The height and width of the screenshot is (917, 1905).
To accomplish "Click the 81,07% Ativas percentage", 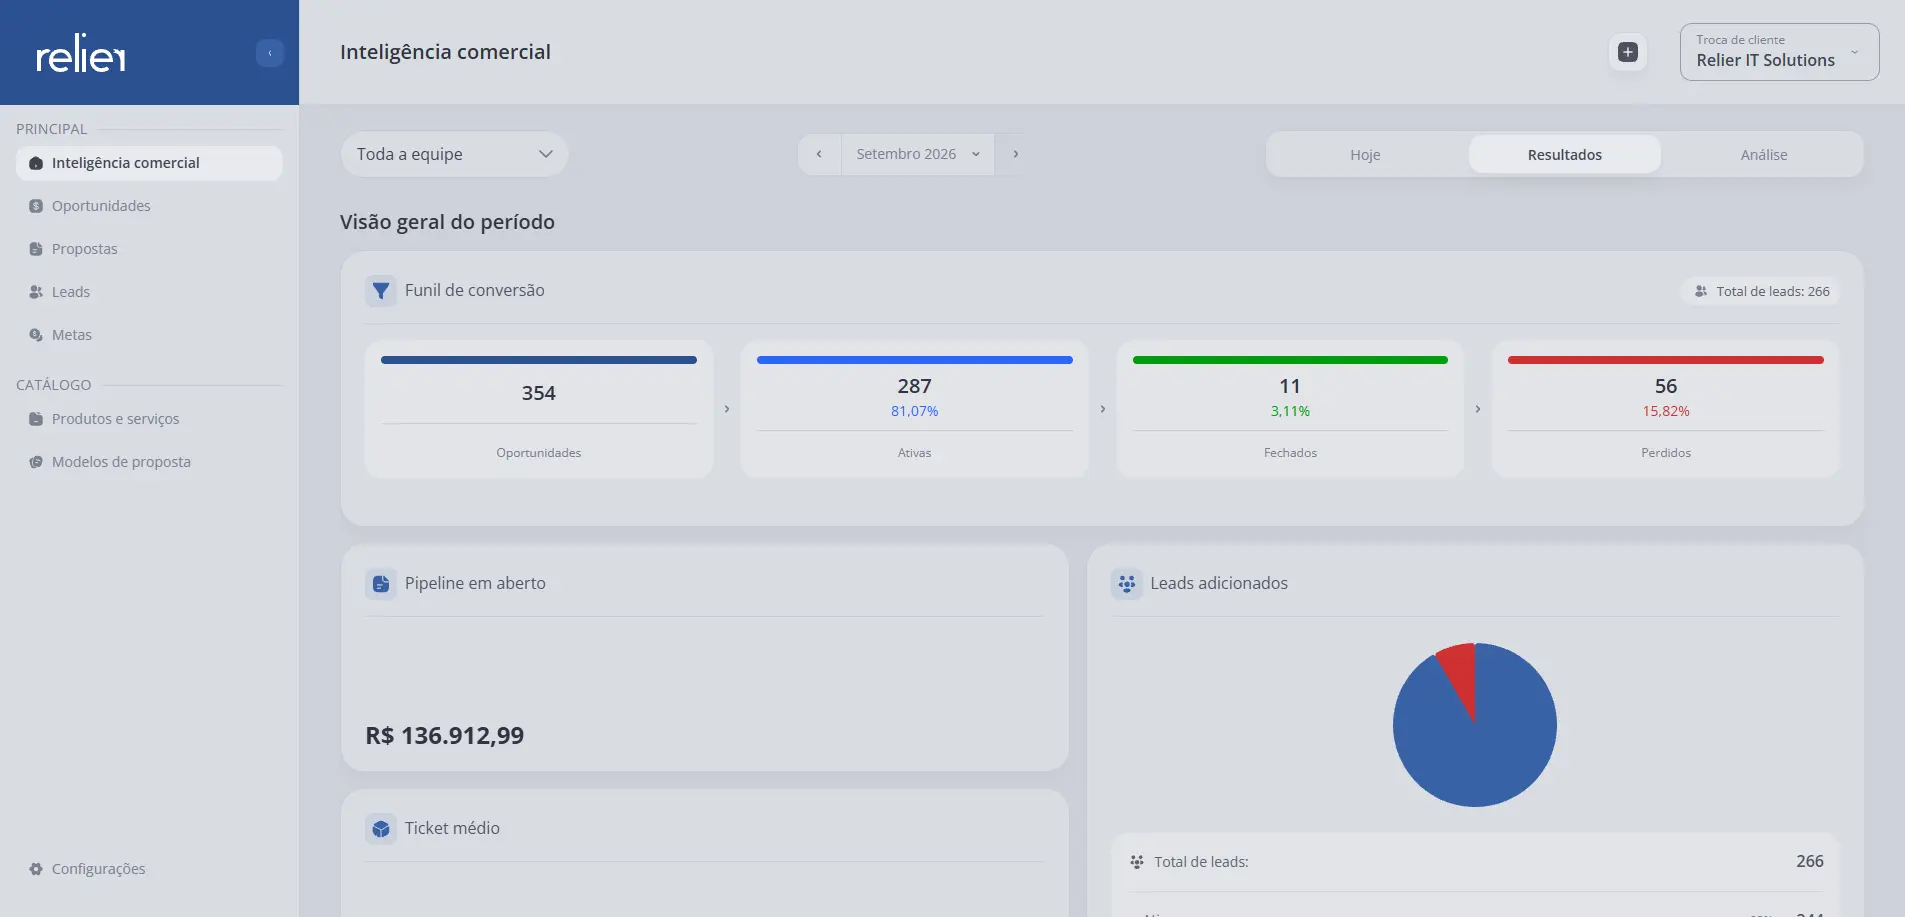I will click(x=914, y=411).
